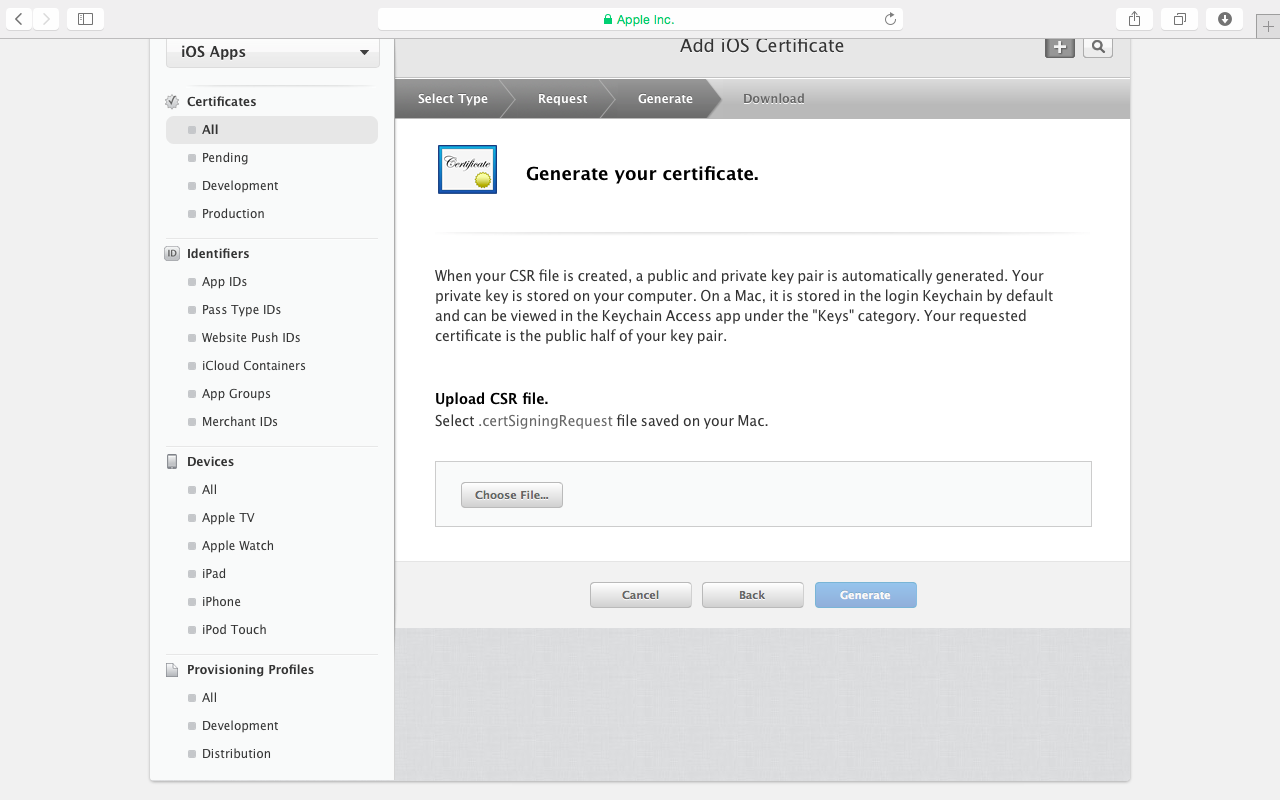Viewport: 1280px width, 800px height.
Task: Click the Certificates section icon
Action: point(172,101)
